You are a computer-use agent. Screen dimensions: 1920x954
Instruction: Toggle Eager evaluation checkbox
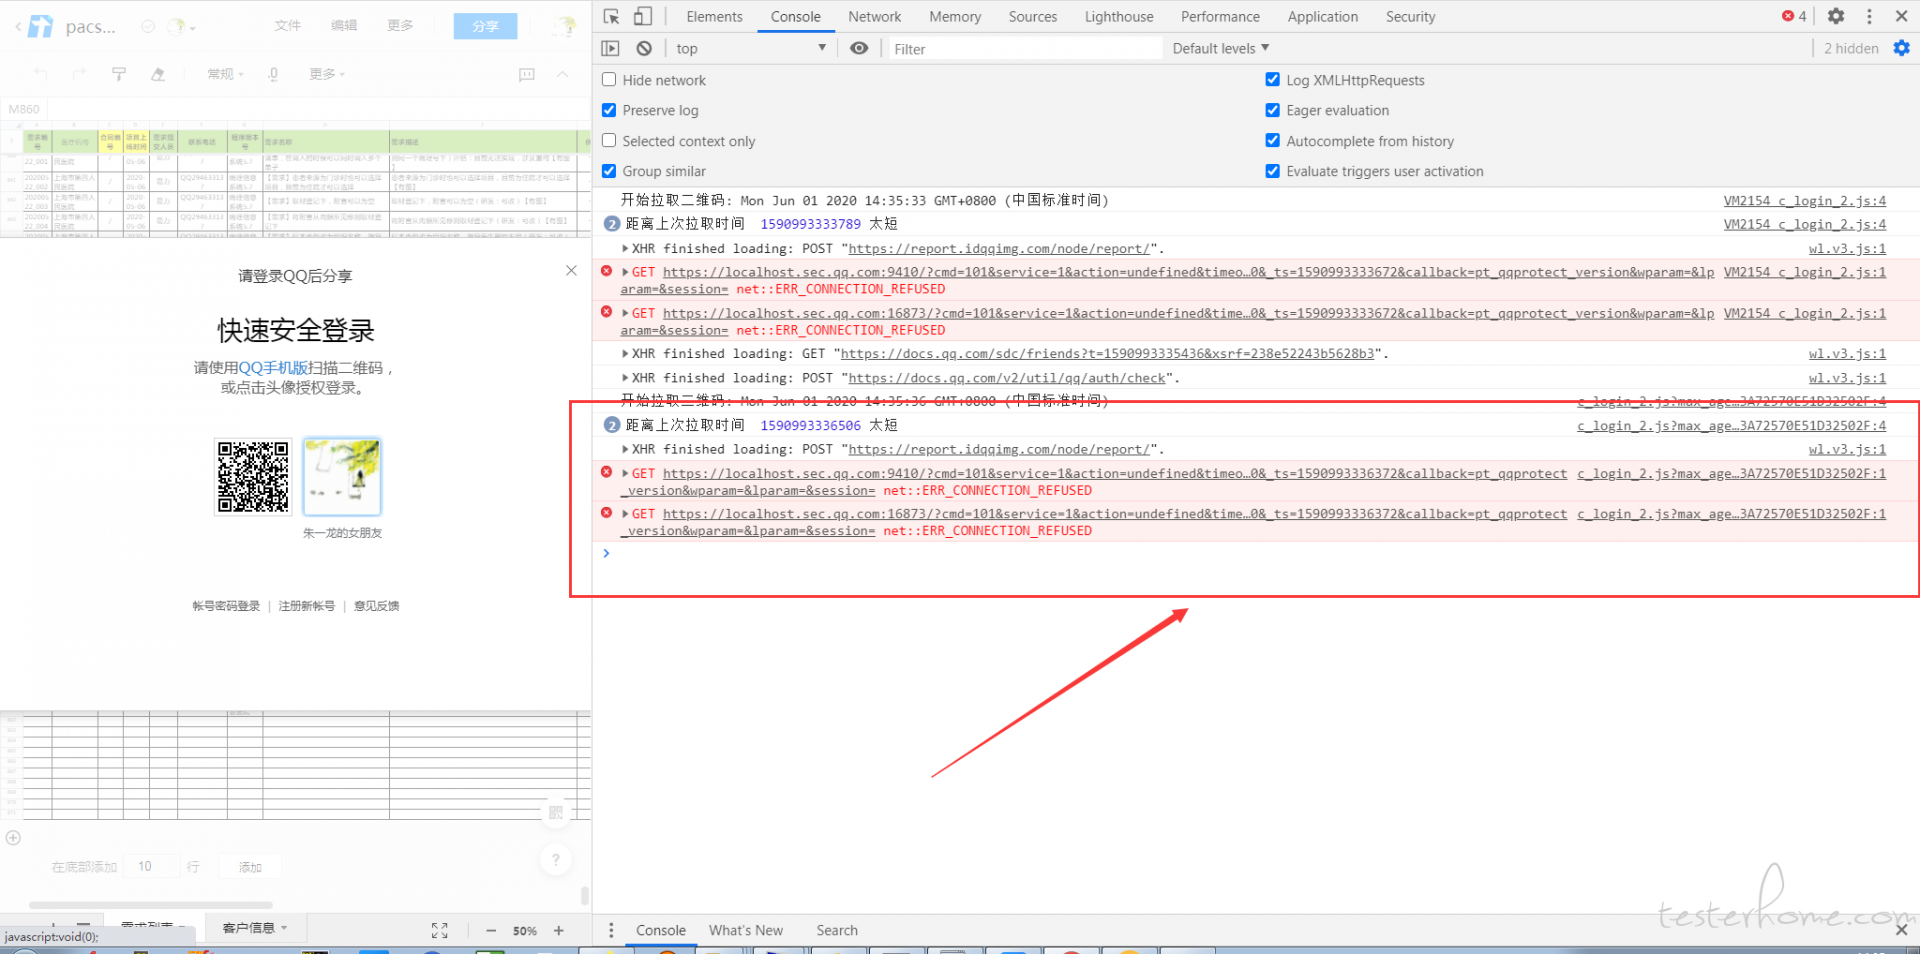[1272, 110]
